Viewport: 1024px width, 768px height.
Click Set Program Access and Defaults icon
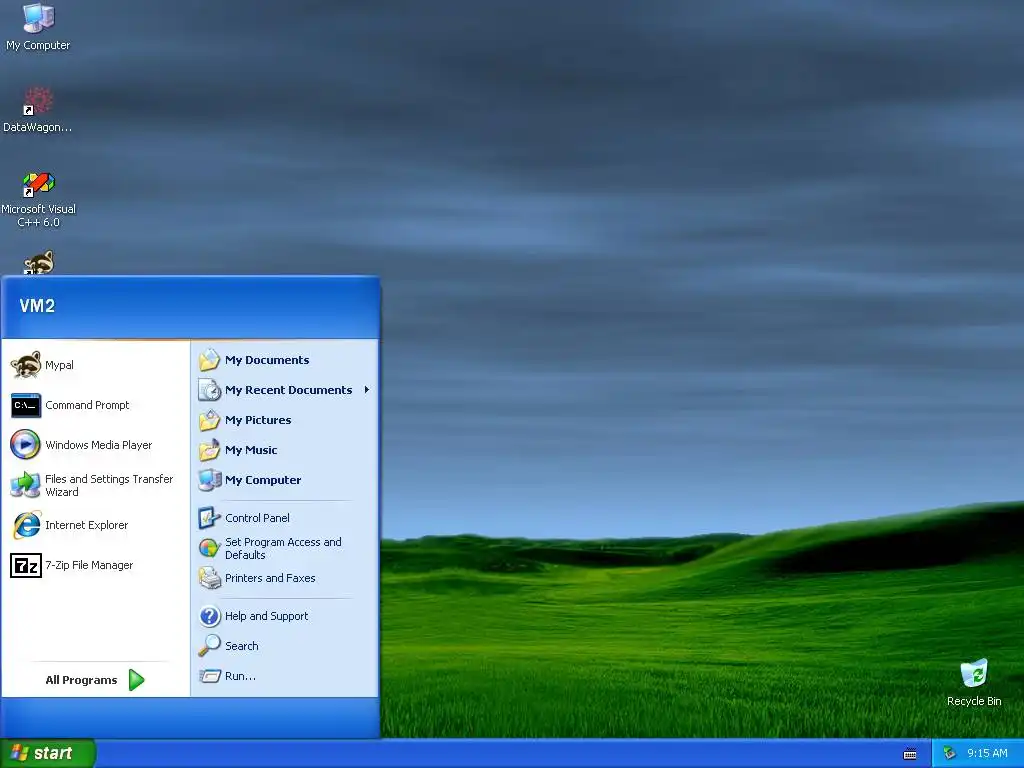[210, 548]
